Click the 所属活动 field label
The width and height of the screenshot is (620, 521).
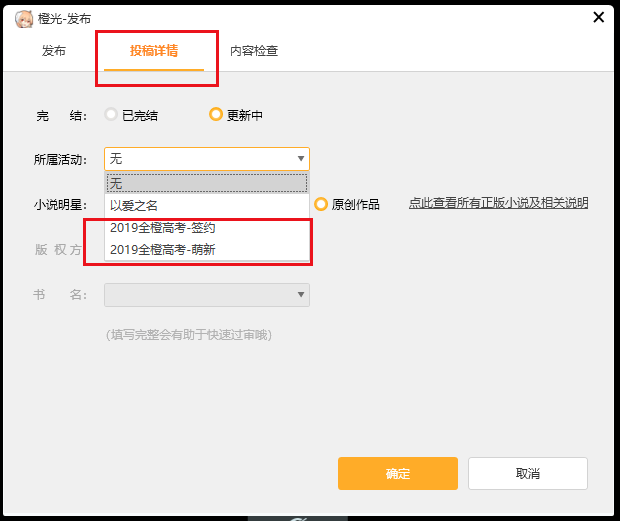[x=61, y=159]
